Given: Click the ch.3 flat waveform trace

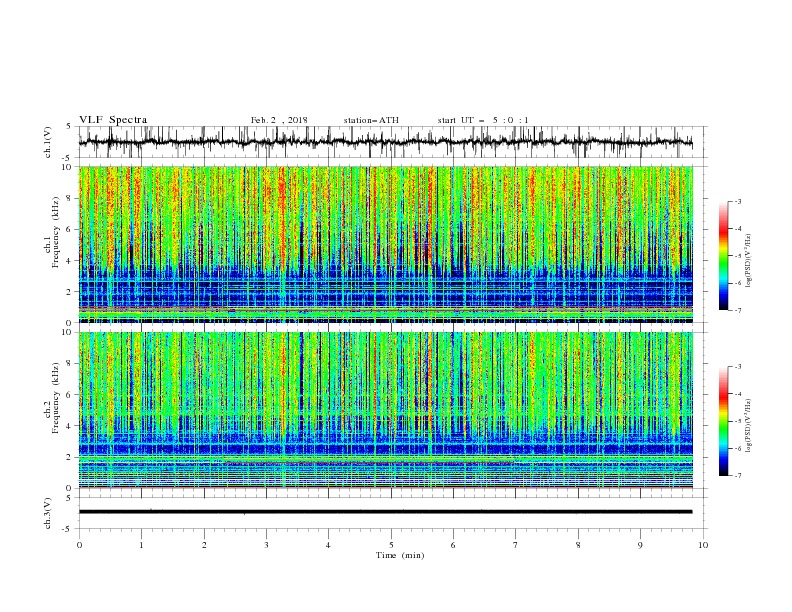Looking at the screenshot, I should (385, 512).
